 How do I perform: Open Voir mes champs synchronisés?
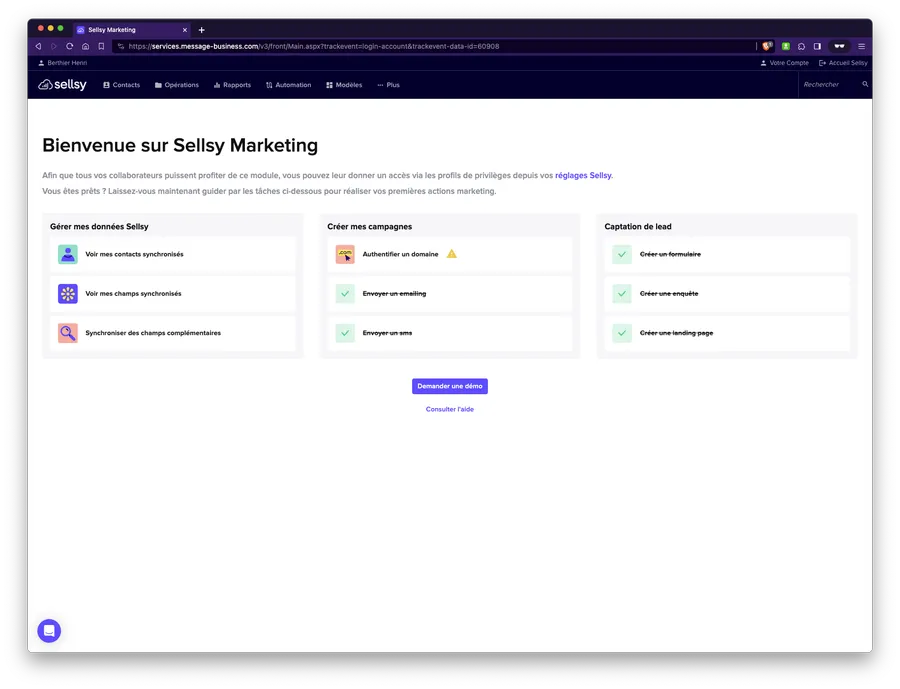pyautogui.click(x=173, y=293)
